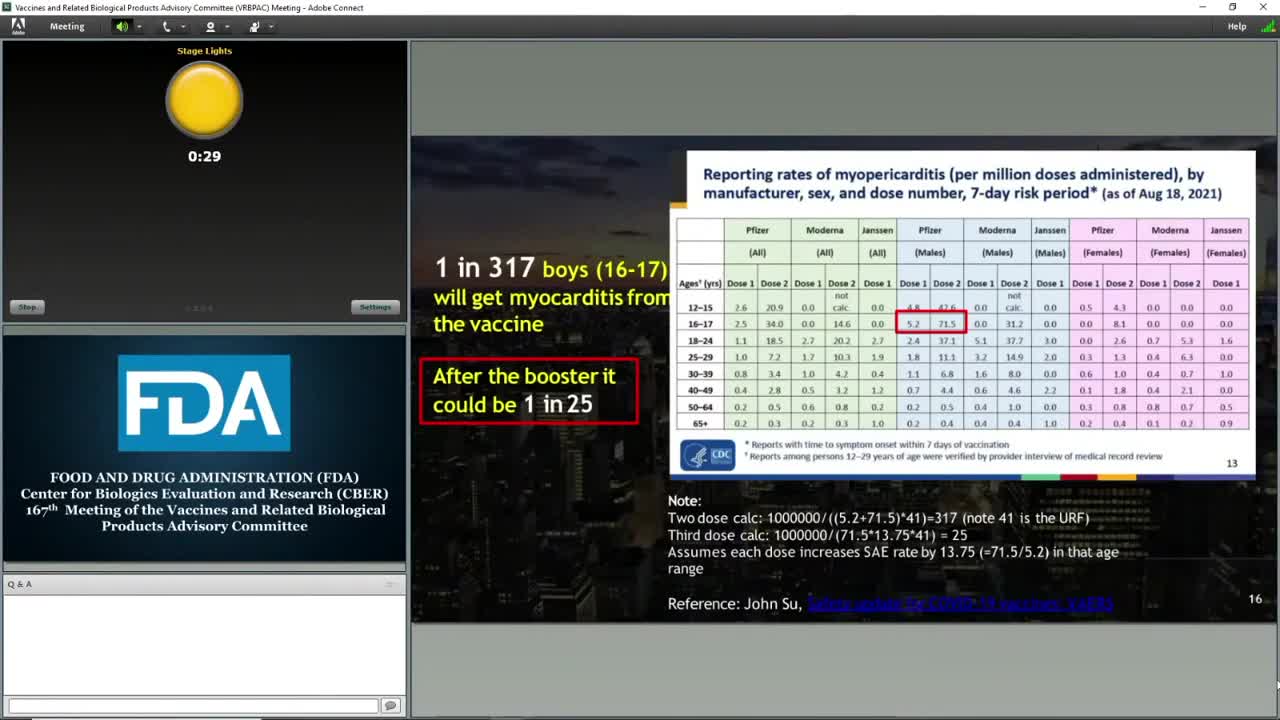This screenshot has height=720, width=1280.
Task: Expand the speaker options dropdown arrow
Action: (x=139, y=27)
